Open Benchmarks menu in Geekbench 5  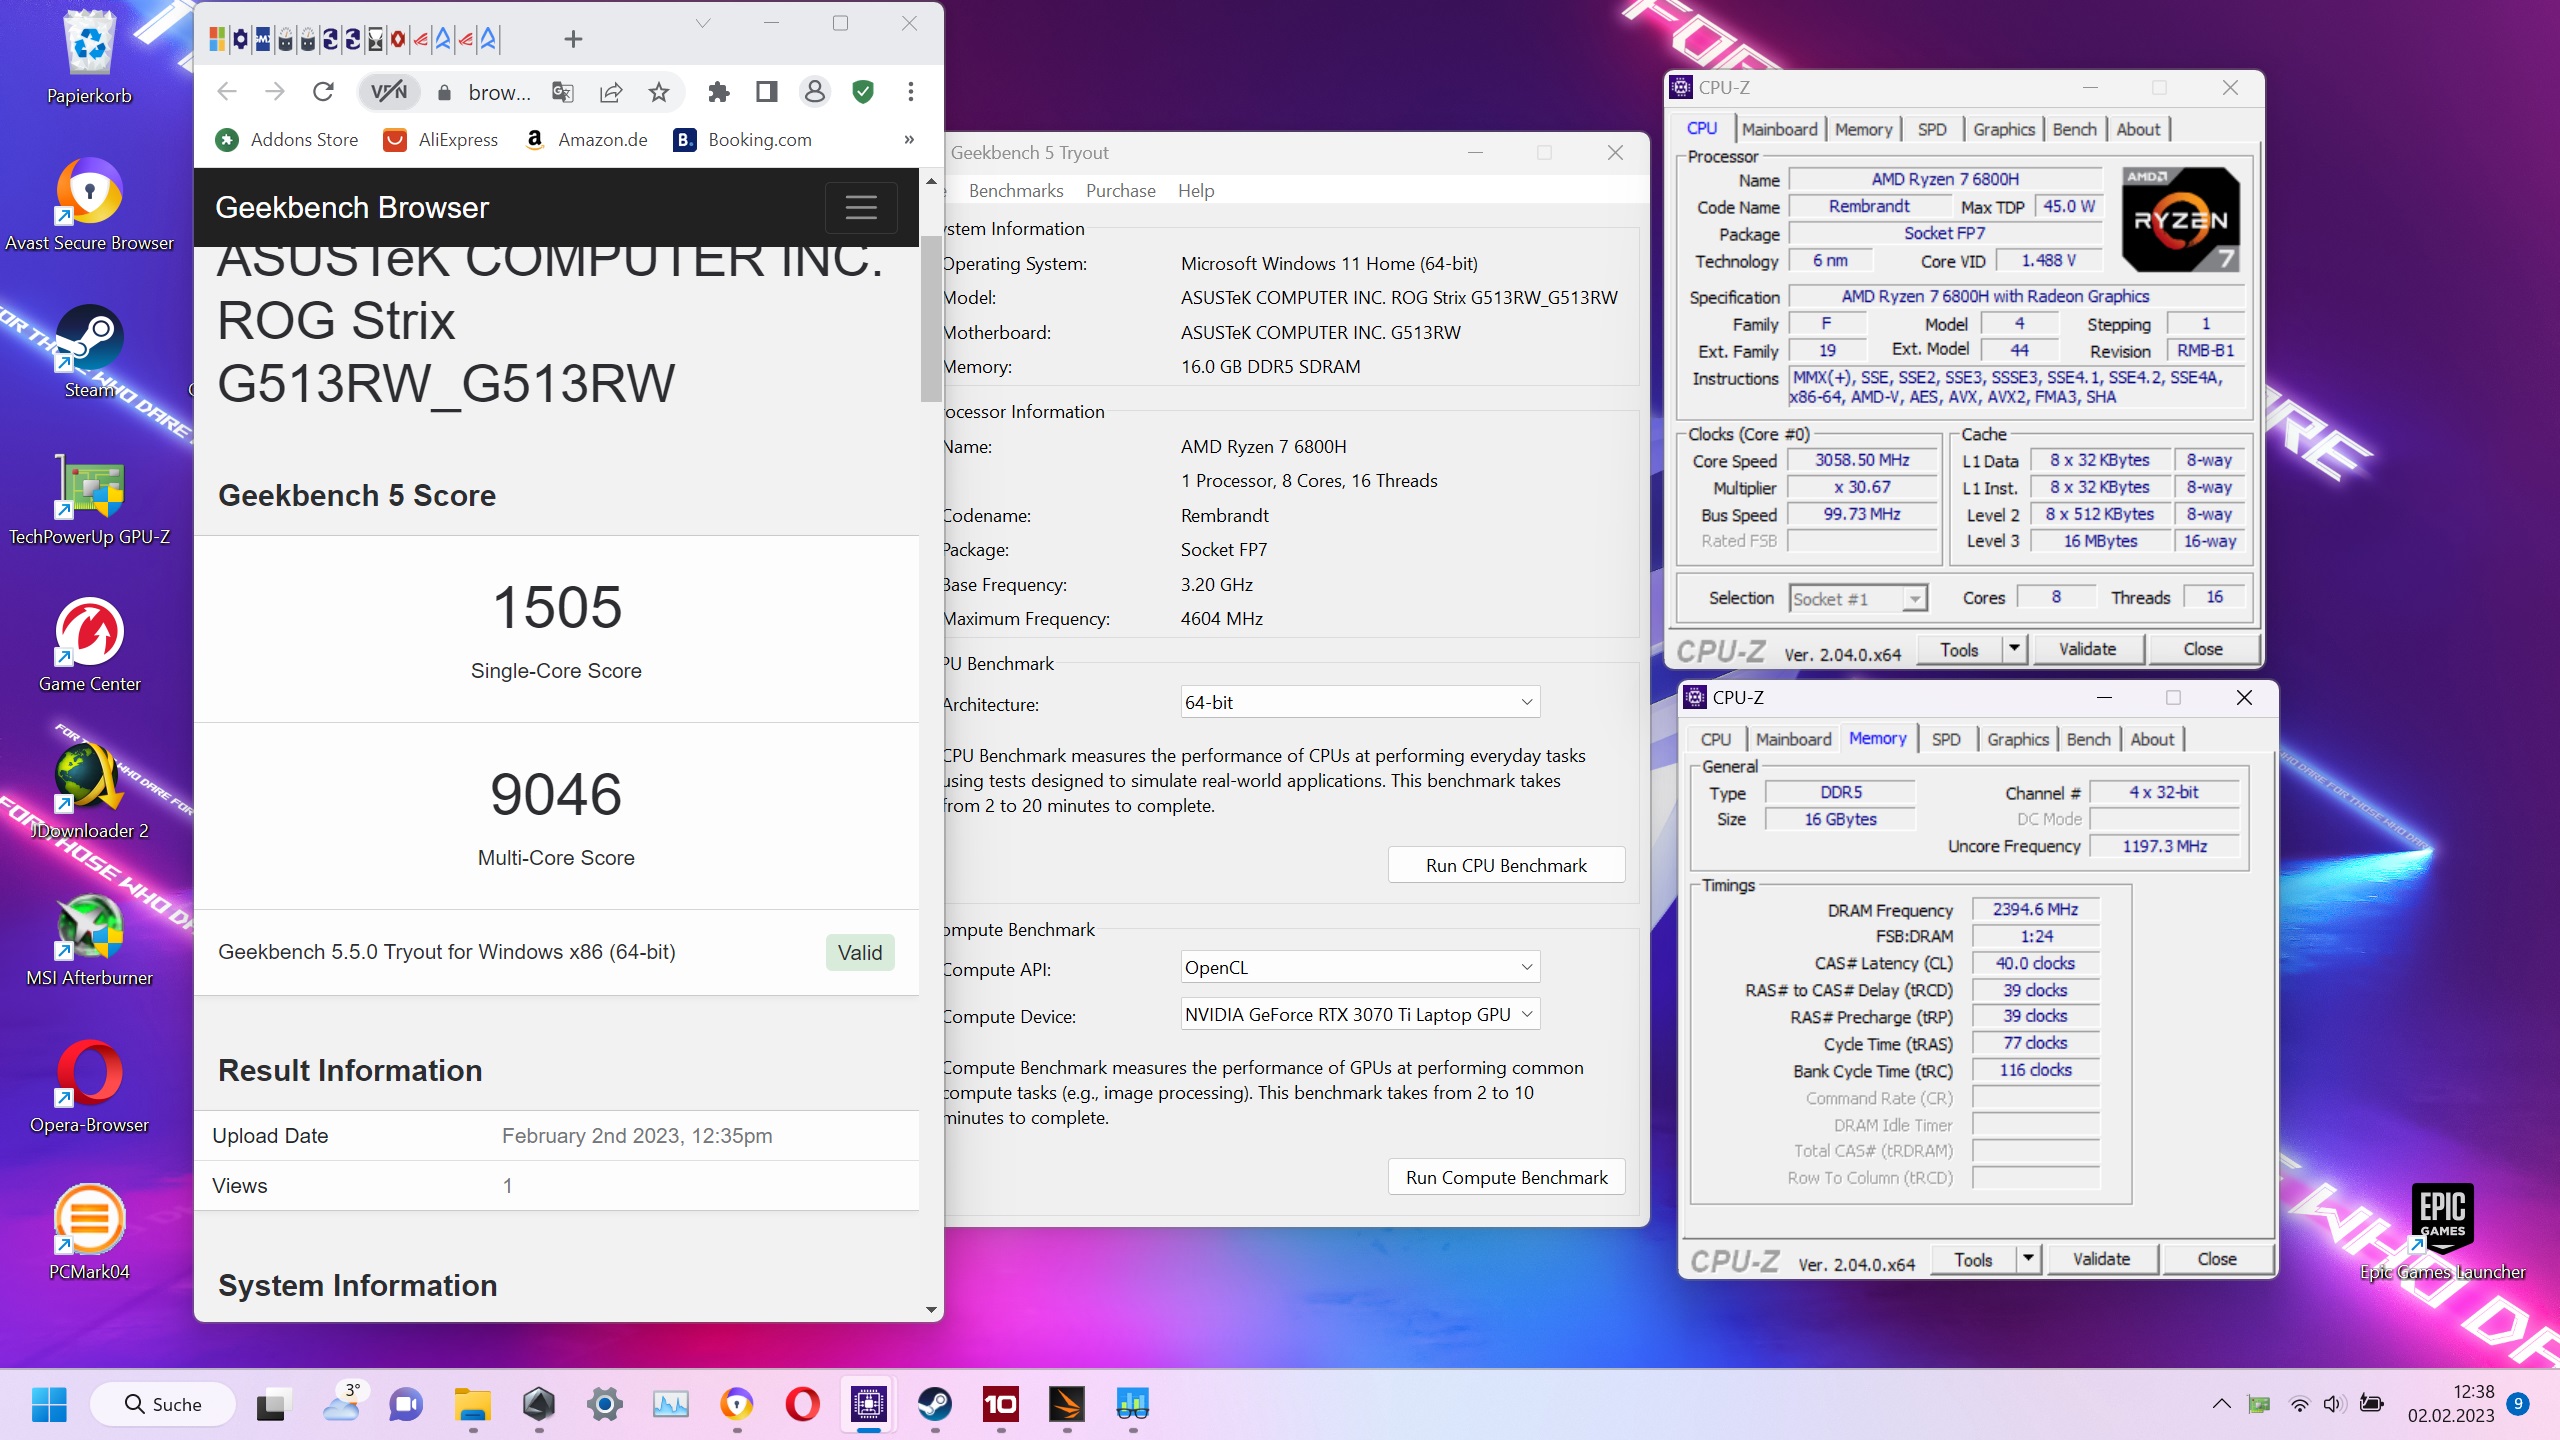pyautogui.click(x=1016, y=190)
